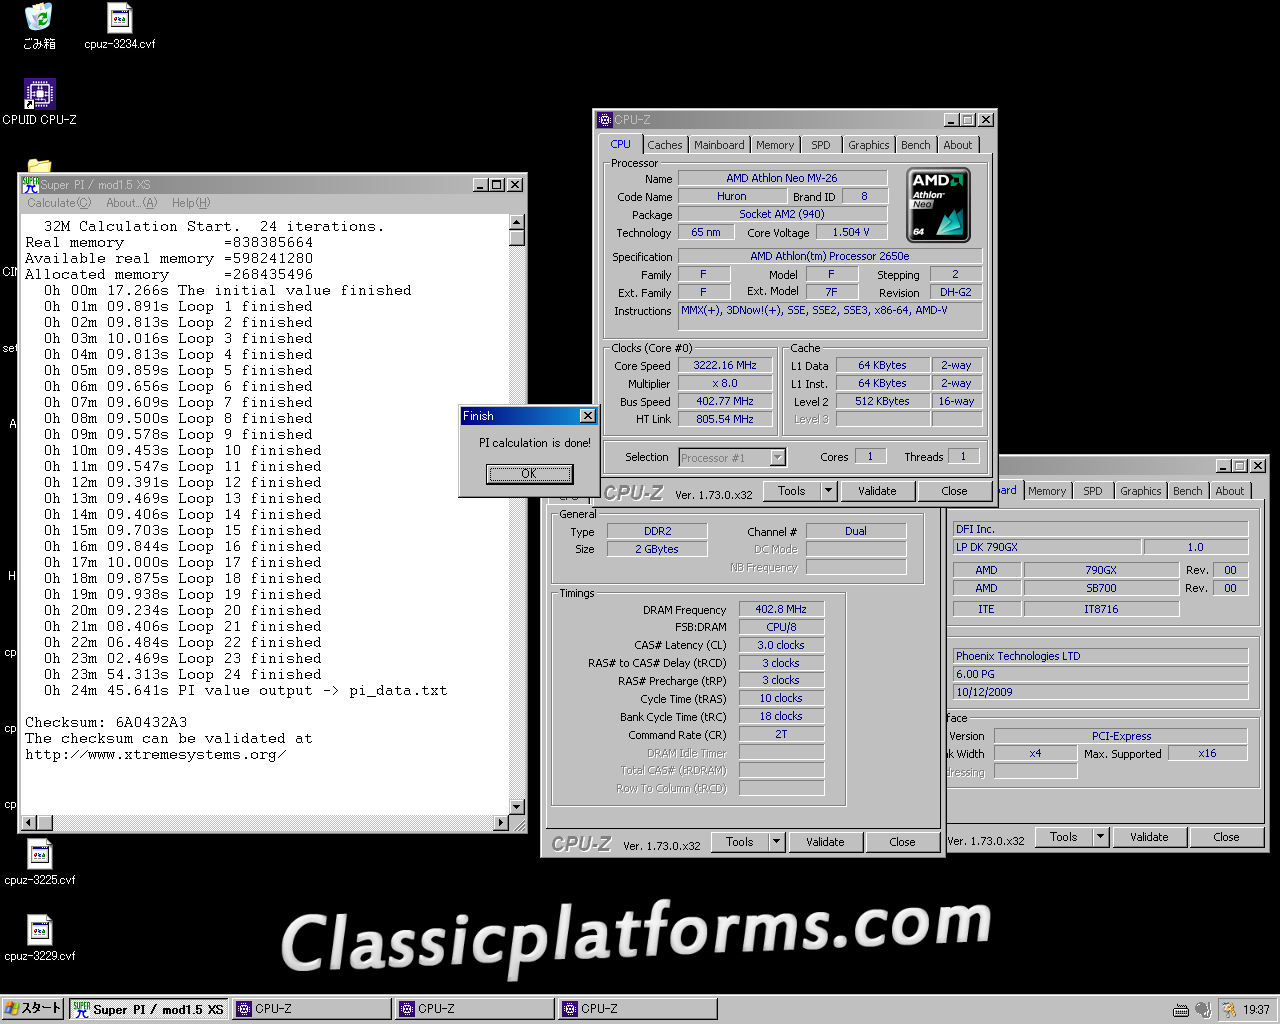Click Tools in the top CPU-Z window
Screen dimensions: 1280x1024
792,491
